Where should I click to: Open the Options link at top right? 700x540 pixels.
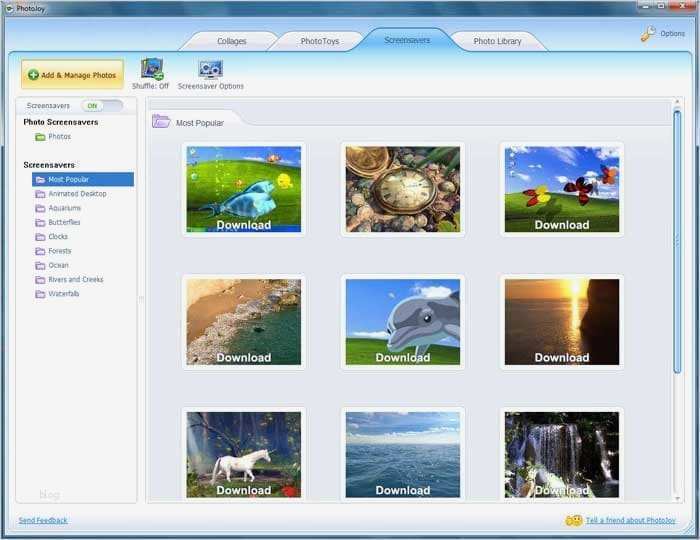(672, 33)
